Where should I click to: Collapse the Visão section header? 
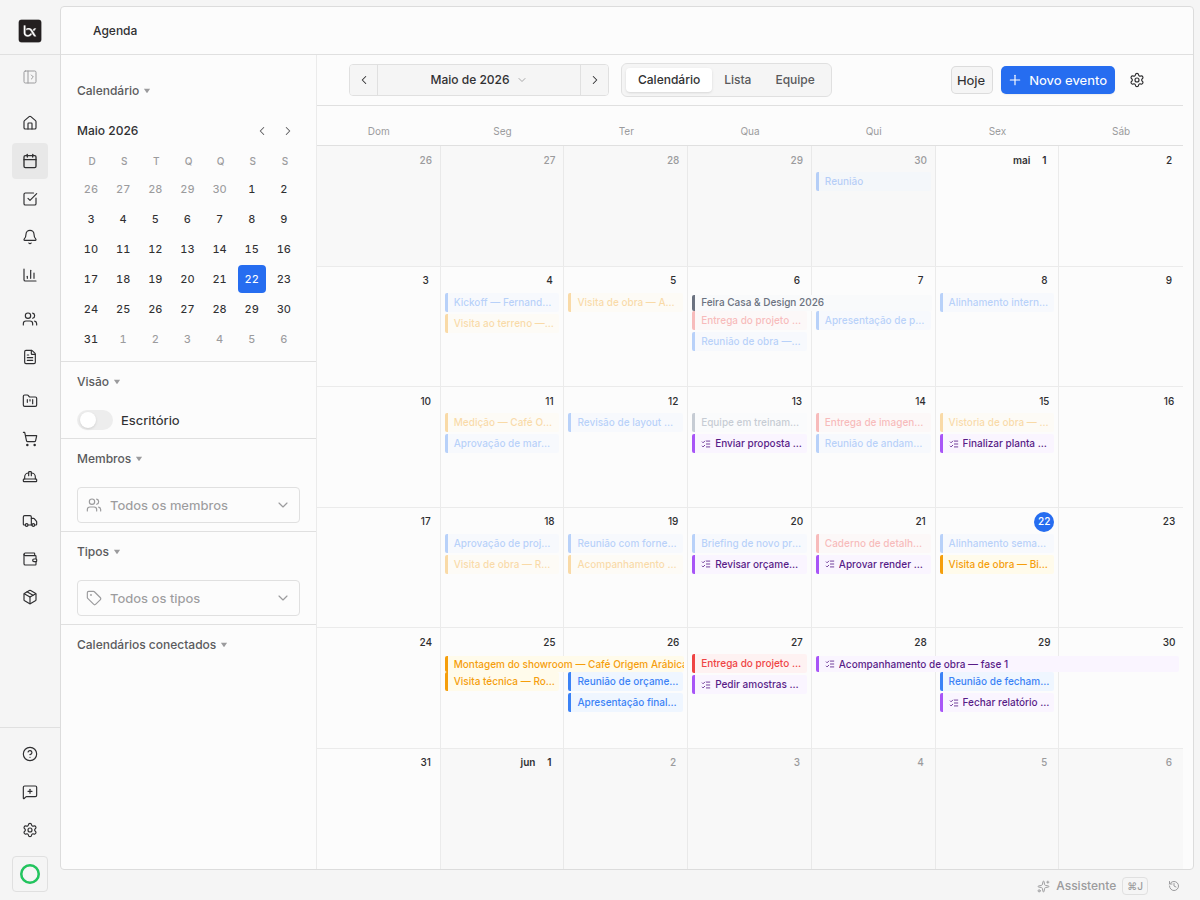pyautogui.click(x=99, y=382)
